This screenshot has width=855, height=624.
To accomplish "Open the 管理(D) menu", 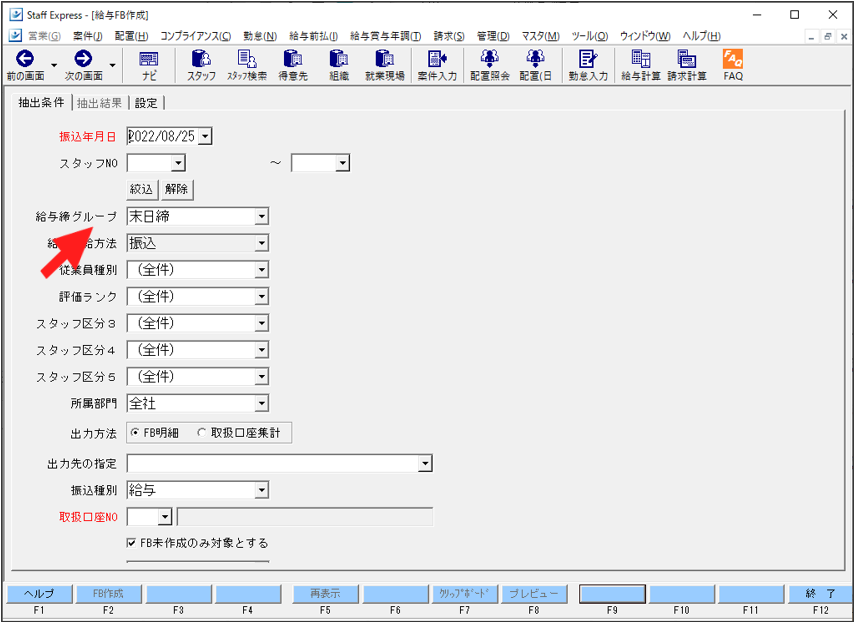I will [493, 36].
